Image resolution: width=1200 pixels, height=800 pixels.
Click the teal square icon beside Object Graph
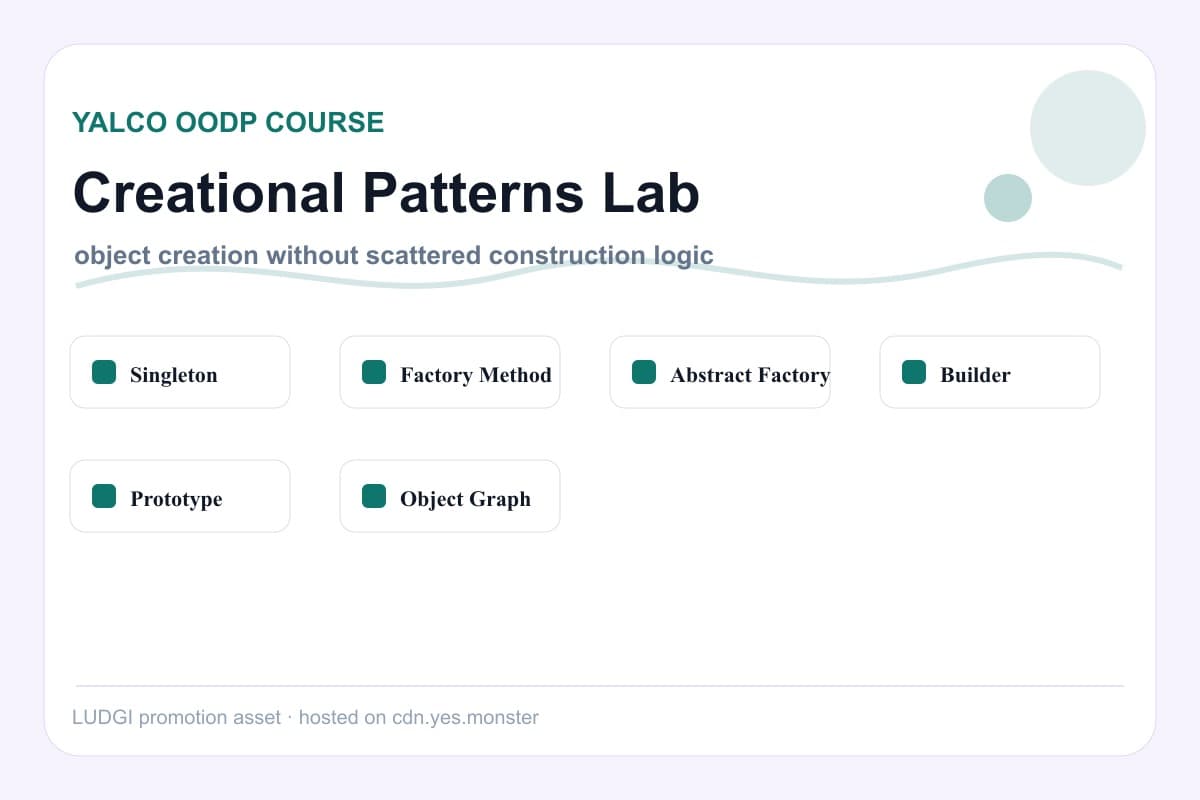pyautogui.click(x=374, y=496)
